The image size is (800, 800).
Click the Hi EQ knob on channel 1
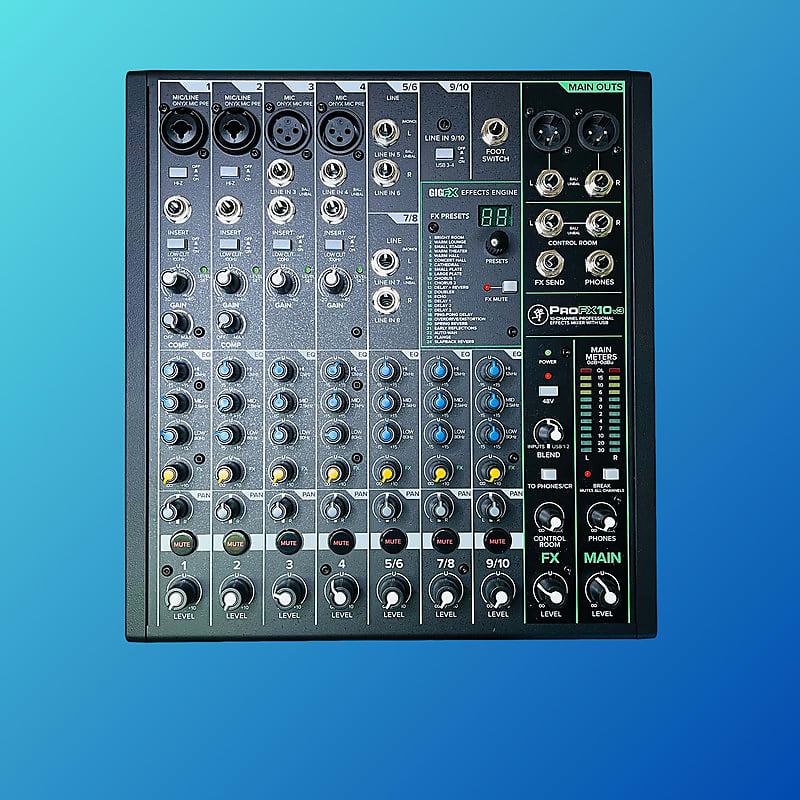(176, 371)
